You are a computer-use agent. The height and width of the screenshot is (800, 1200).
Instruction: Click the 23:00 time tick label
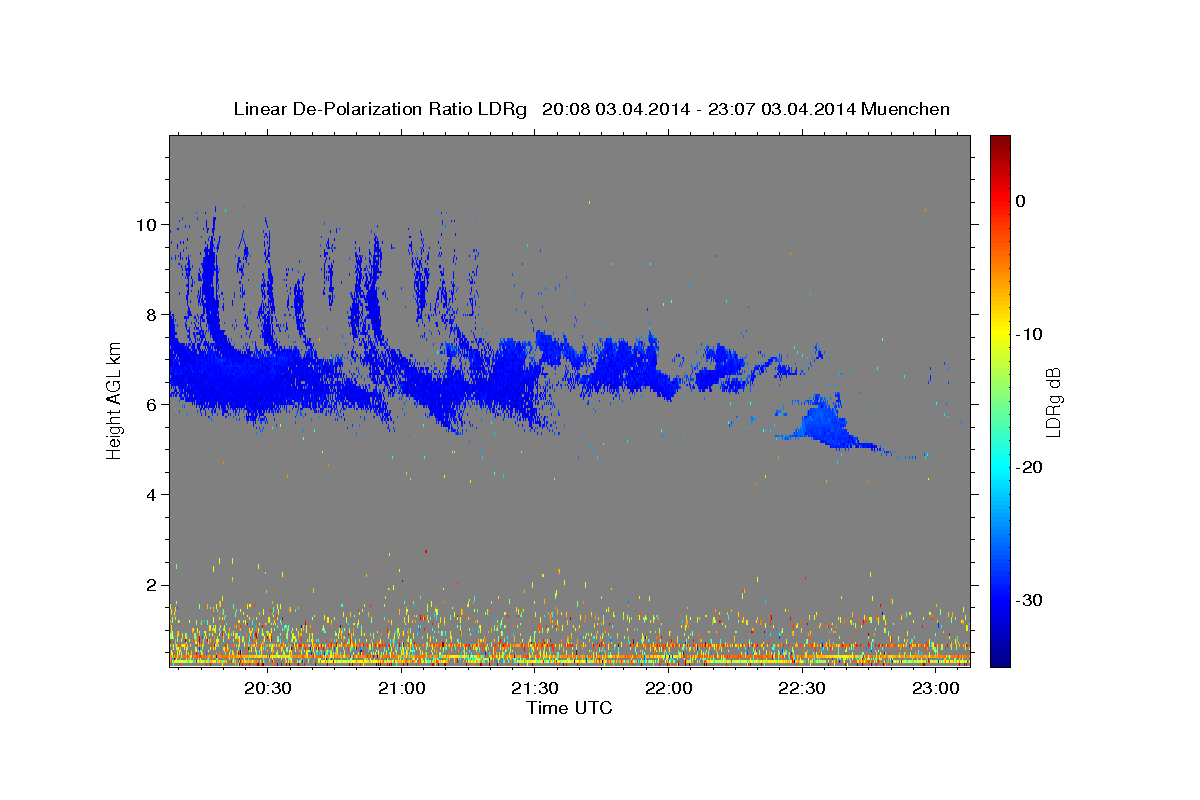coord(936,688)
